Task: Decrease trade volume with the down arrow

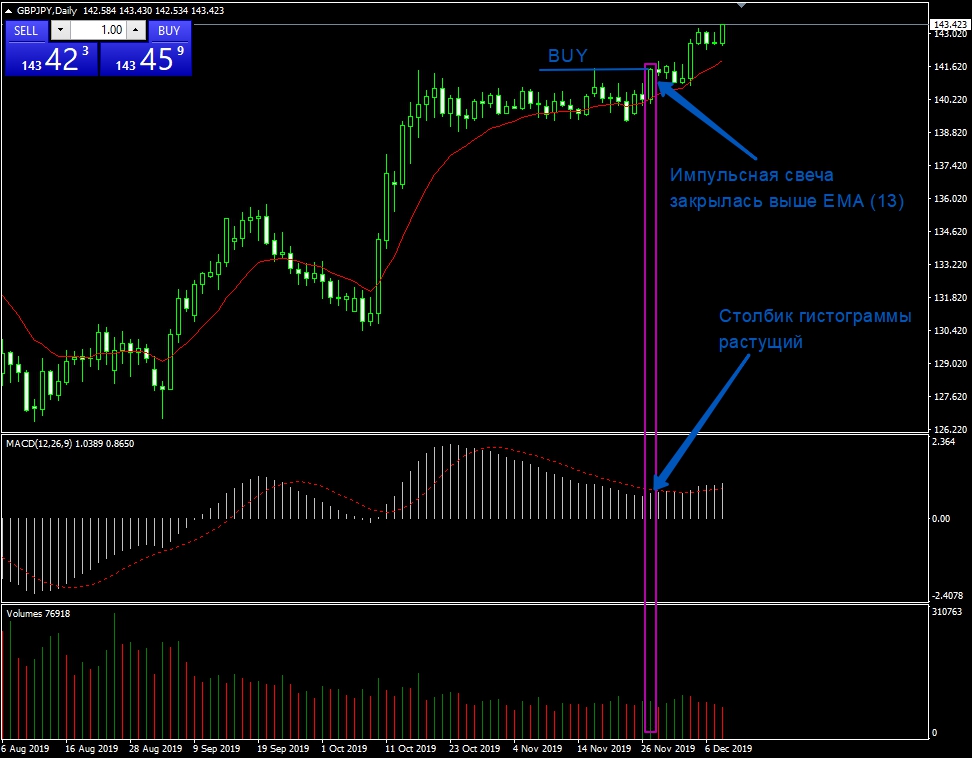Action: (x=60, y=30)
